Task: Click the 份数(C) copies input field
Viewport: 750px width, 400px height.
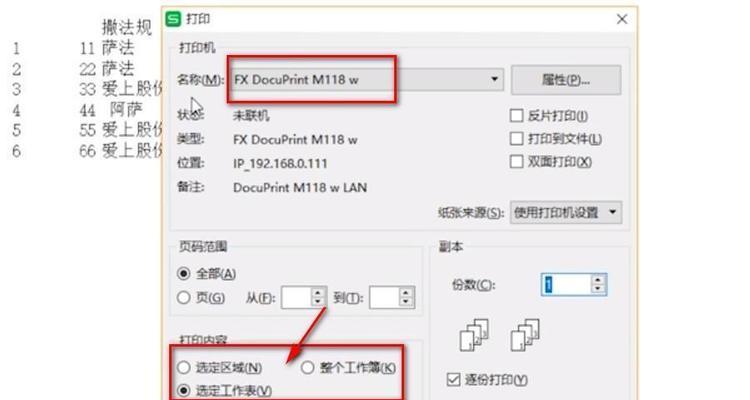Action: coord(566,285)
